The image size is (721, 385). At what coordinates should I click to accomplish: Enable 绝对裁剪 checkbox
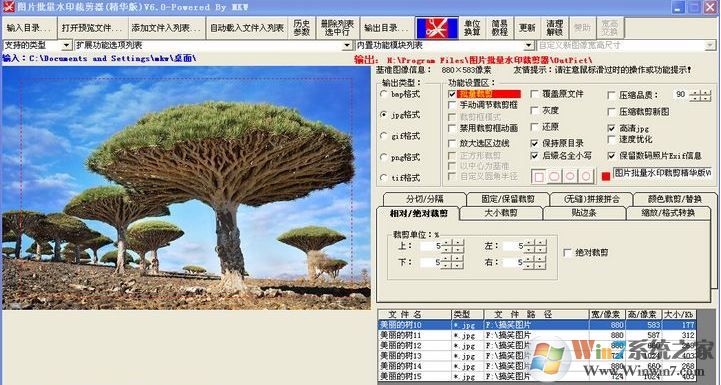pos(568,253)
